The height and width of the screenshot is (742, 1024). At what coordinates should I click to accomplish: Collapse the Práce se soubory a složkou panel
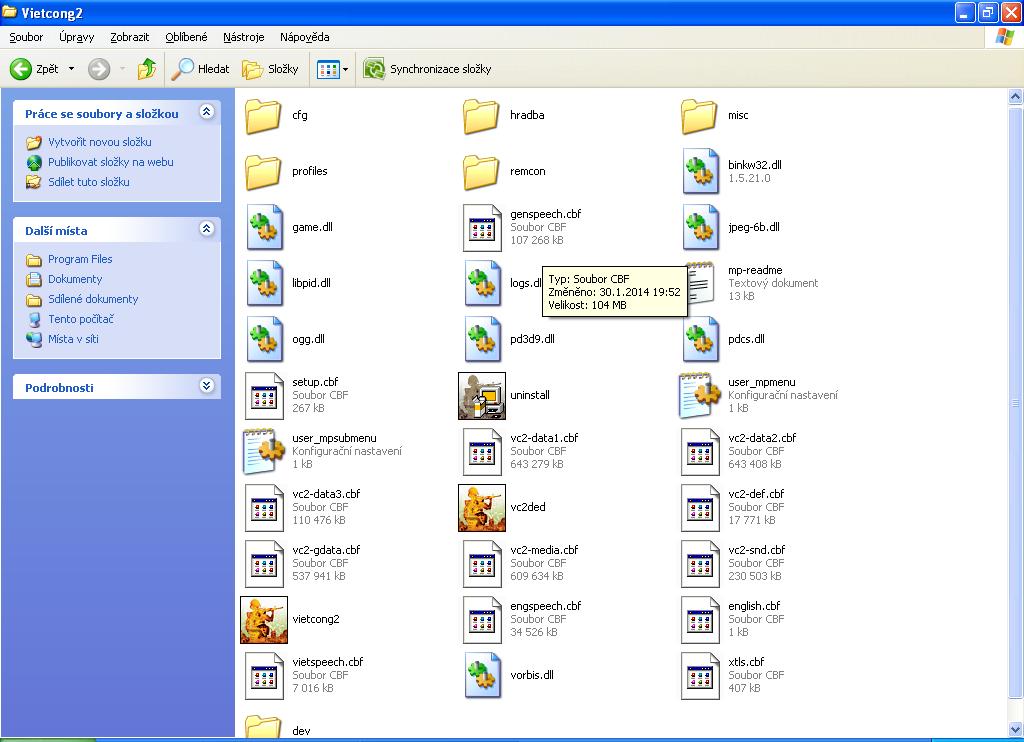point(206,112)
